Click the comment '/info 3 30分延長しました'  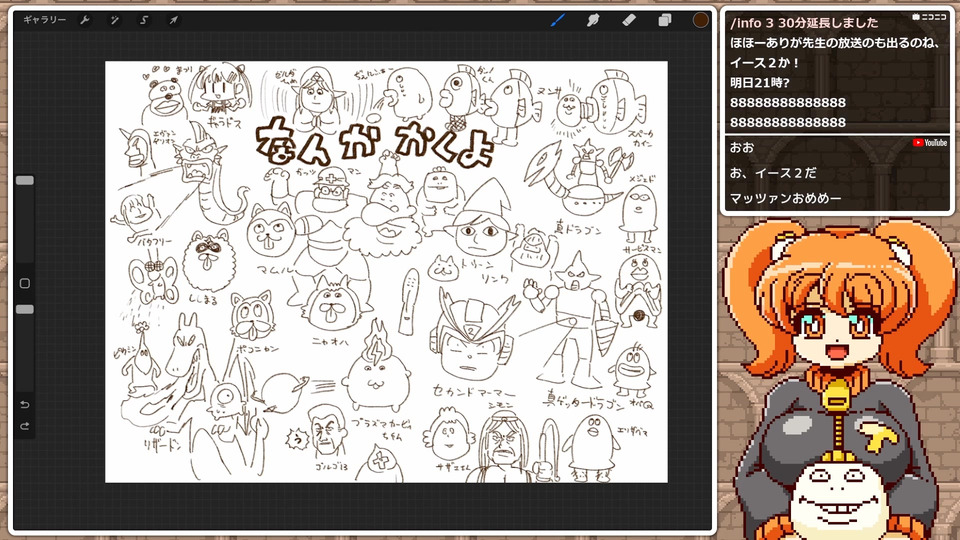click(x=804, y=23)
